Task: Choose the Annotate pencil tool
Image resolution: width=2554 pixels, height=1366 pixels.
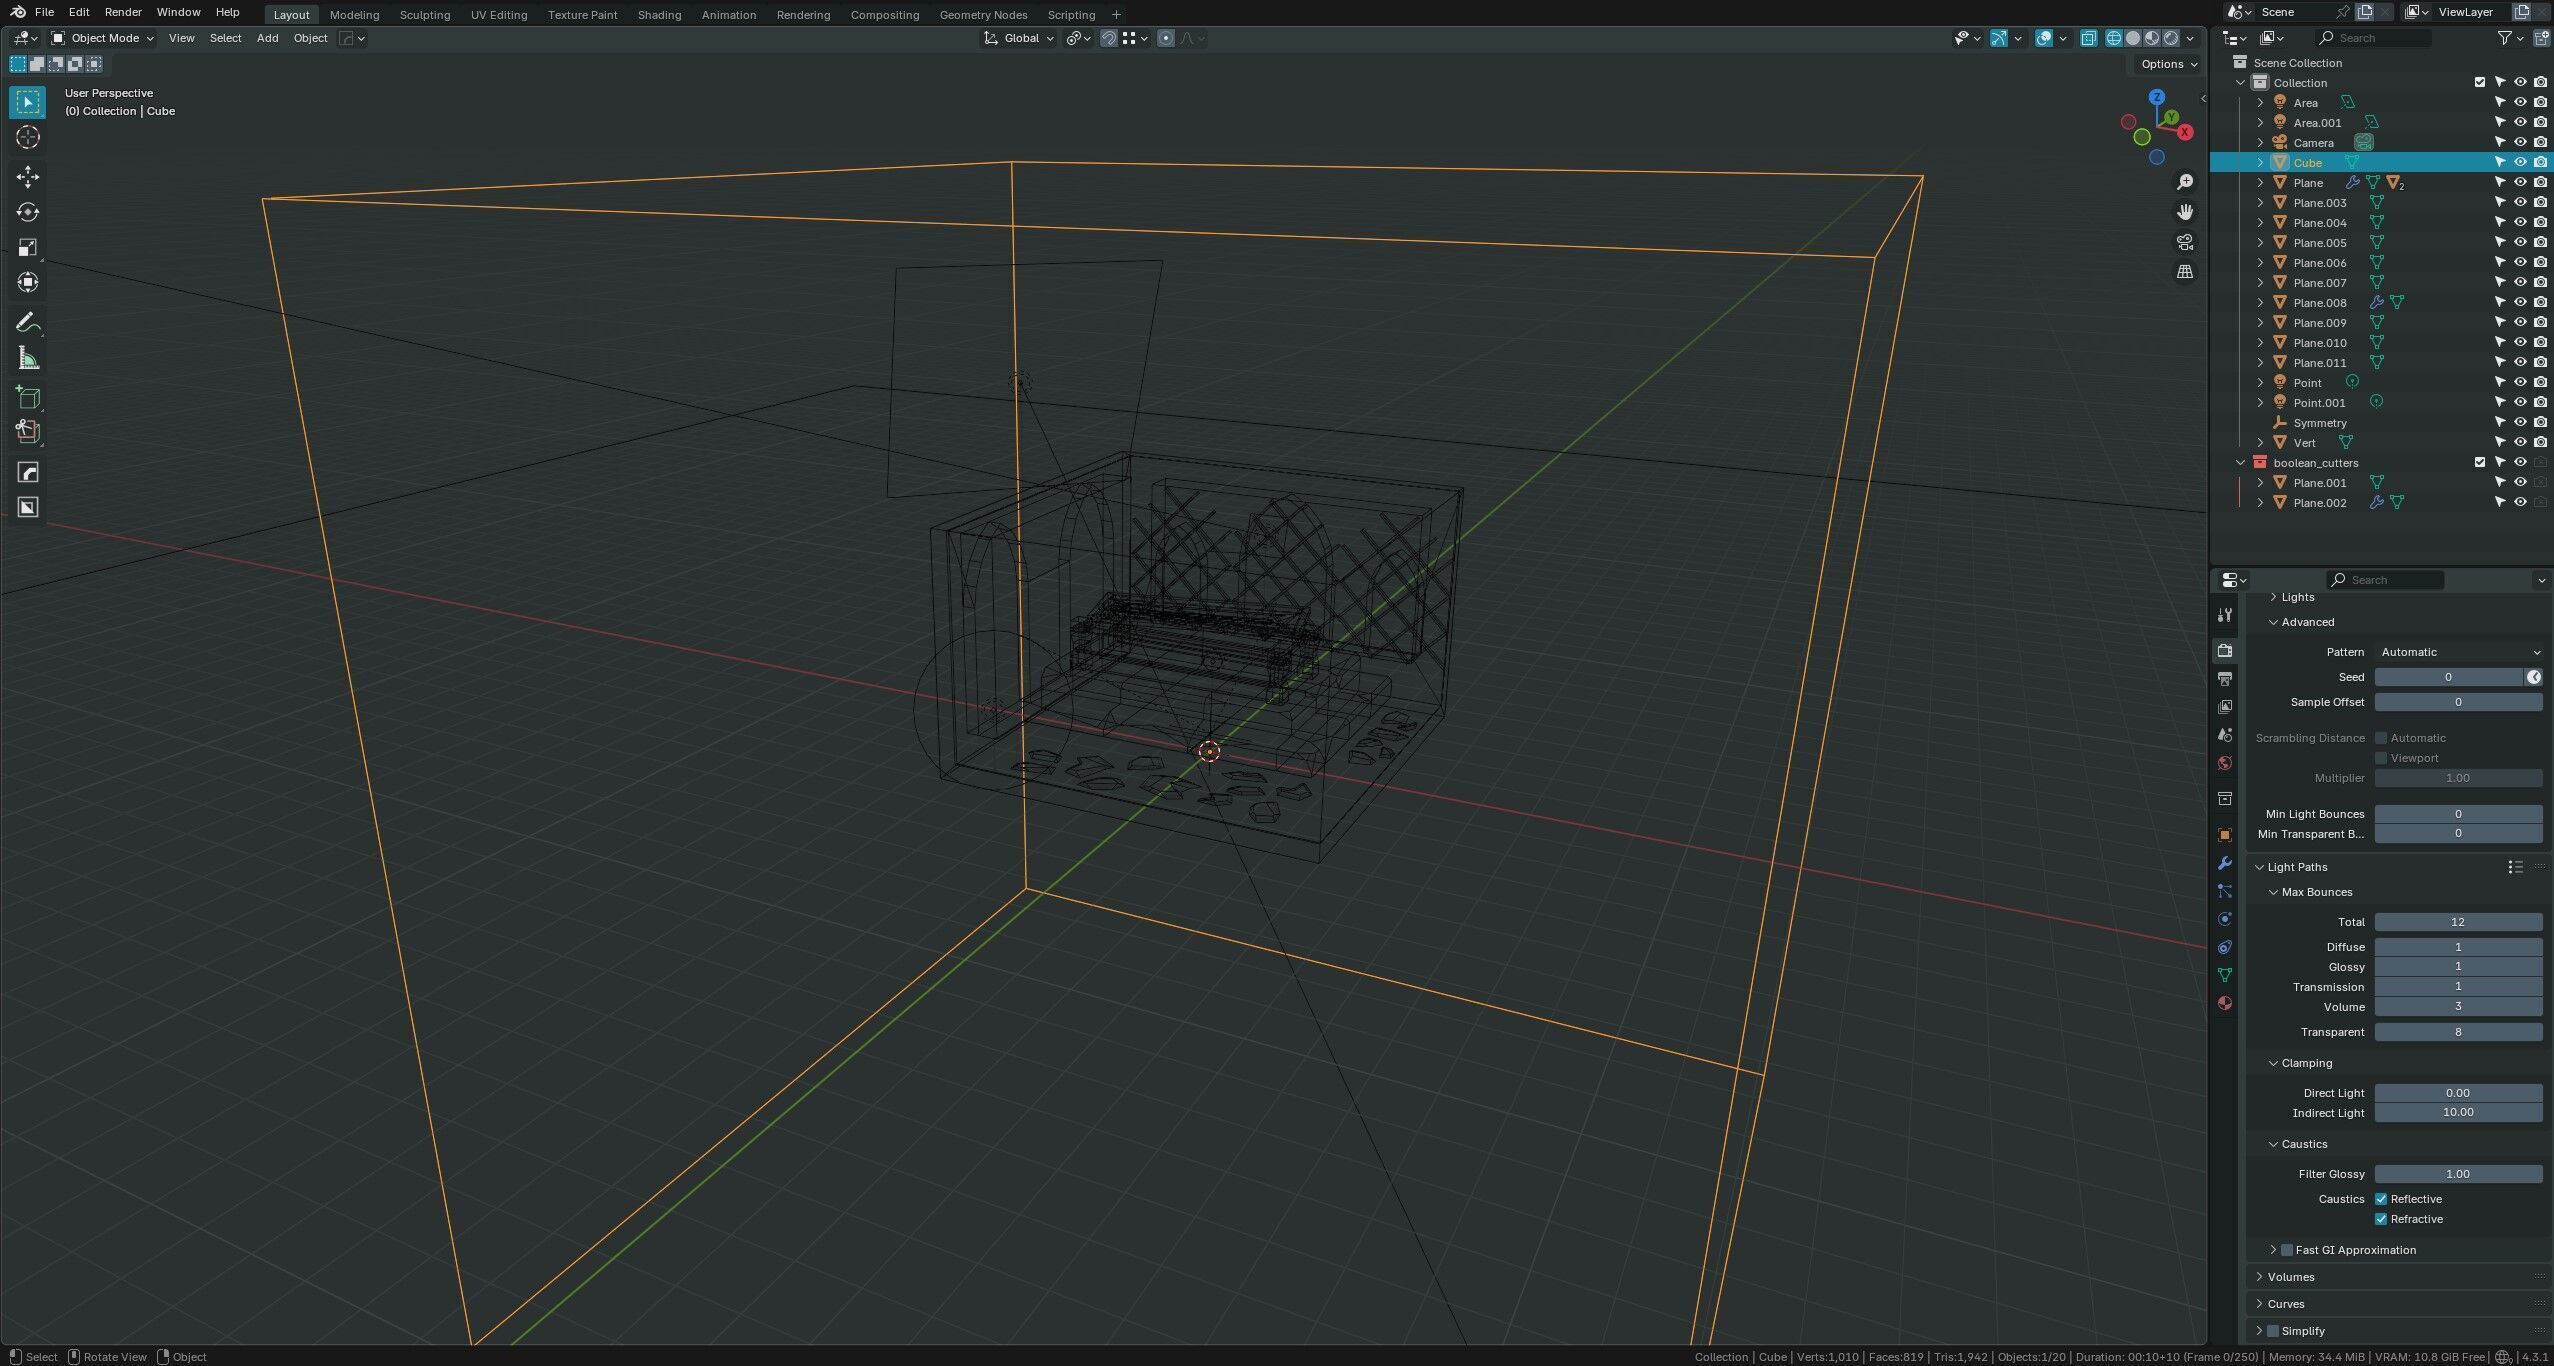Action: click(27, 322)
